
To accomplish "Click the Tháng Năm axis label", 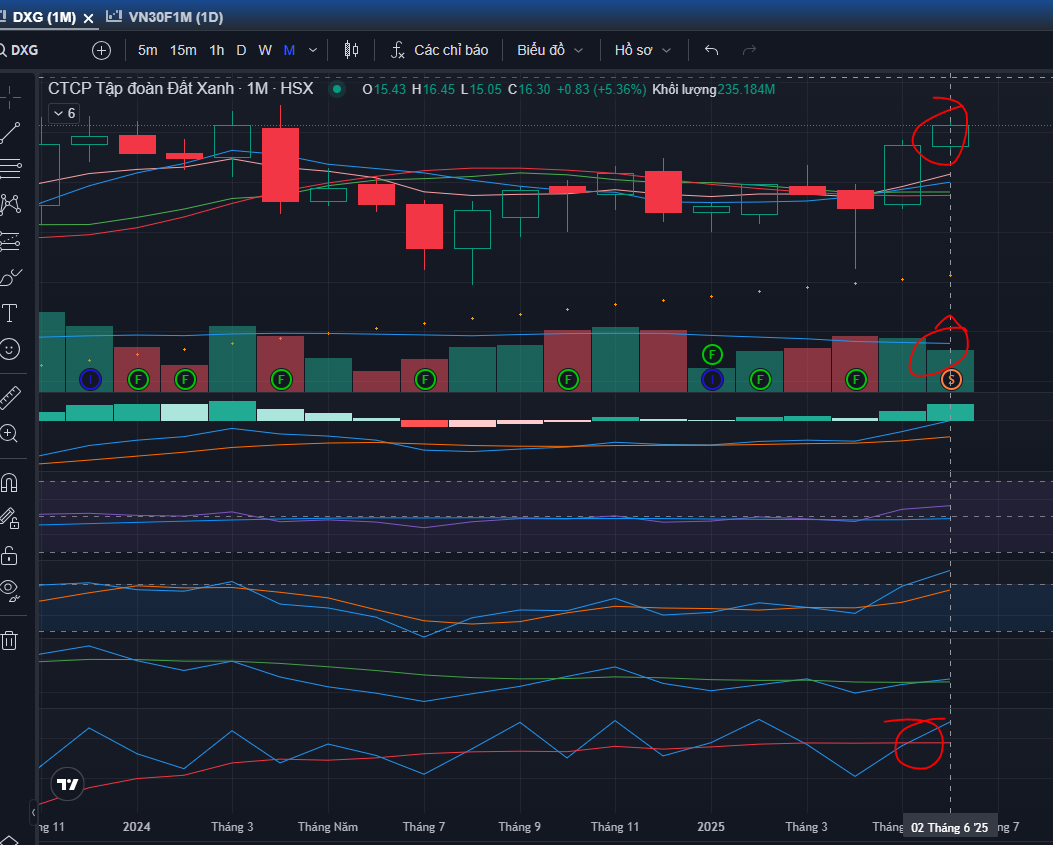I will (328, 827).
